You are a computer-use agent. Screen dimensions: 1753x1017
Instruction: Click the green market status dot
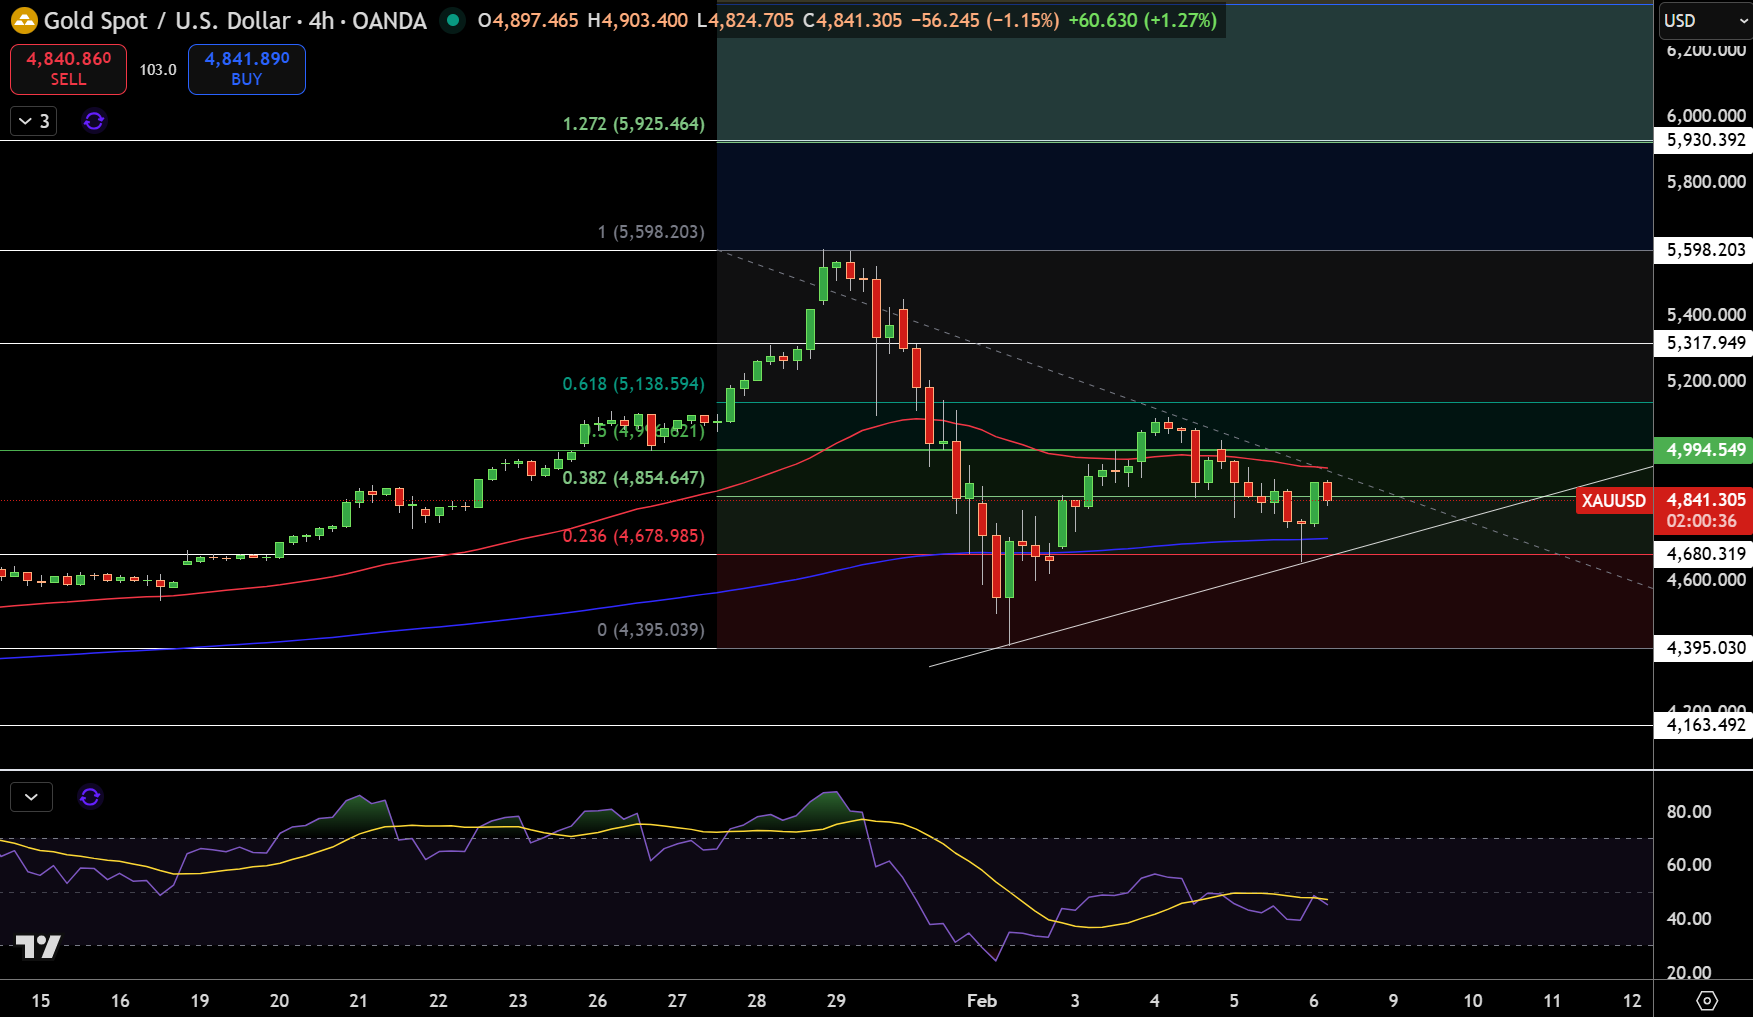click(x=453, y=20)
